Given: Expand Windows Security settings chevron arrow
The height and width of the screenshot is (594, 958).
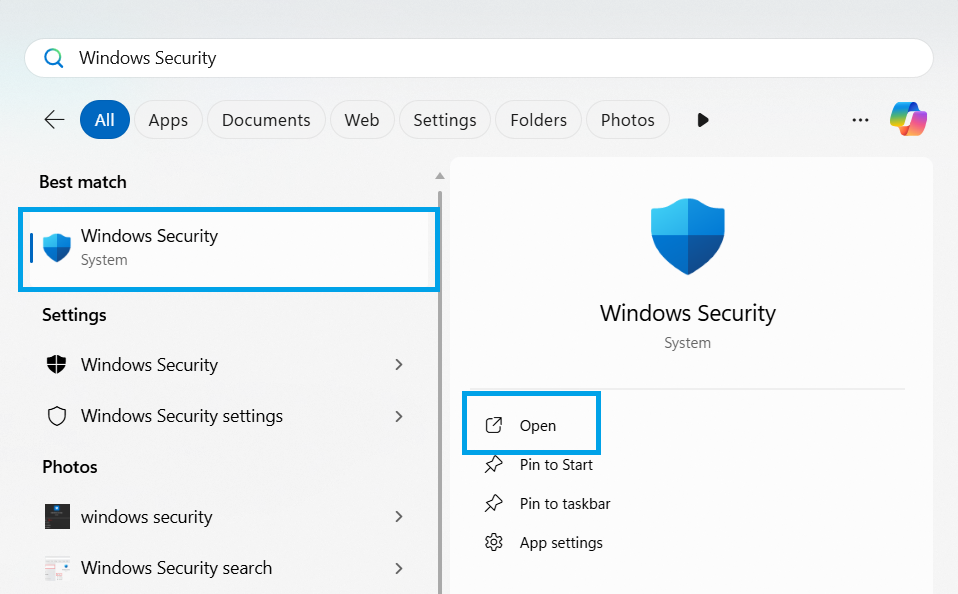Looking at the screenshot, I should tap(399, 416).
